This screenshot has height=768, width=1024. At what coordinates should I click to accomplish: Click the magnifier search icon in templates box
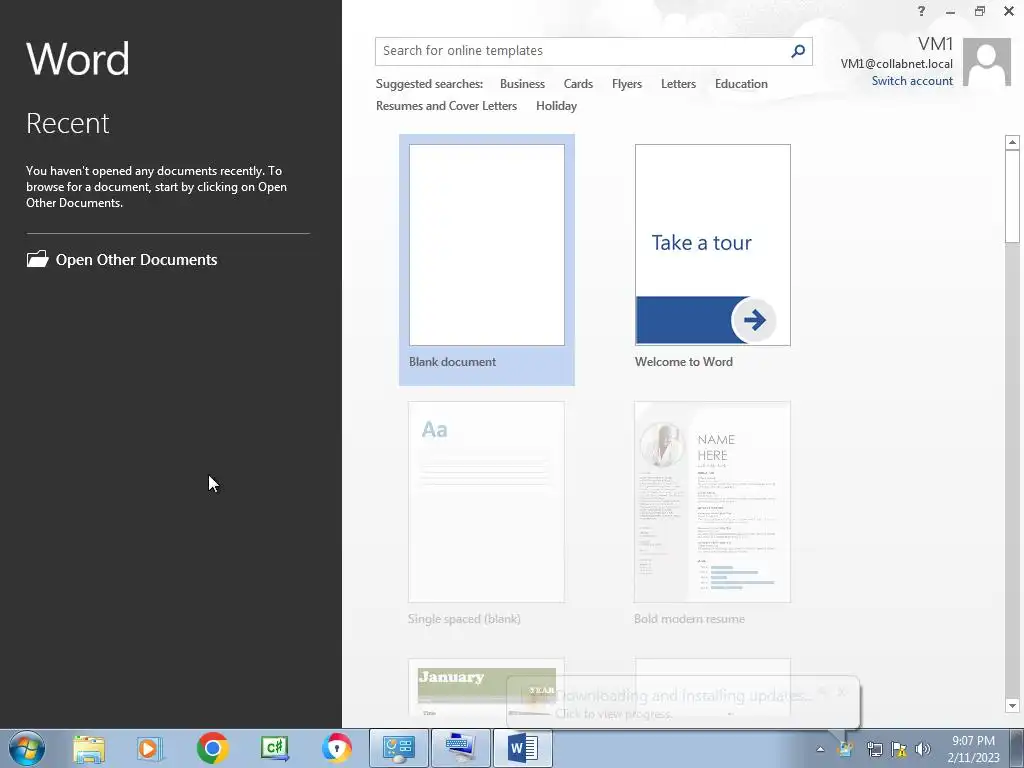click(797, 51)
